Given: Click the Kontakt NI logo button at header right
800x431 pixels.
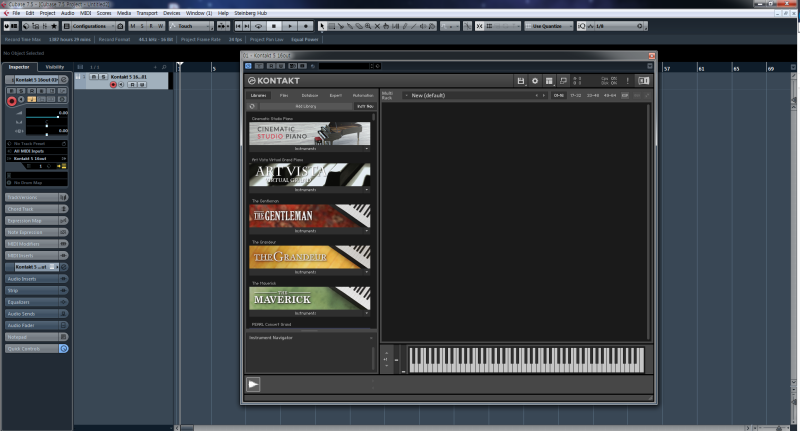Looking at the screenshot, I should [x=644, y=81].
